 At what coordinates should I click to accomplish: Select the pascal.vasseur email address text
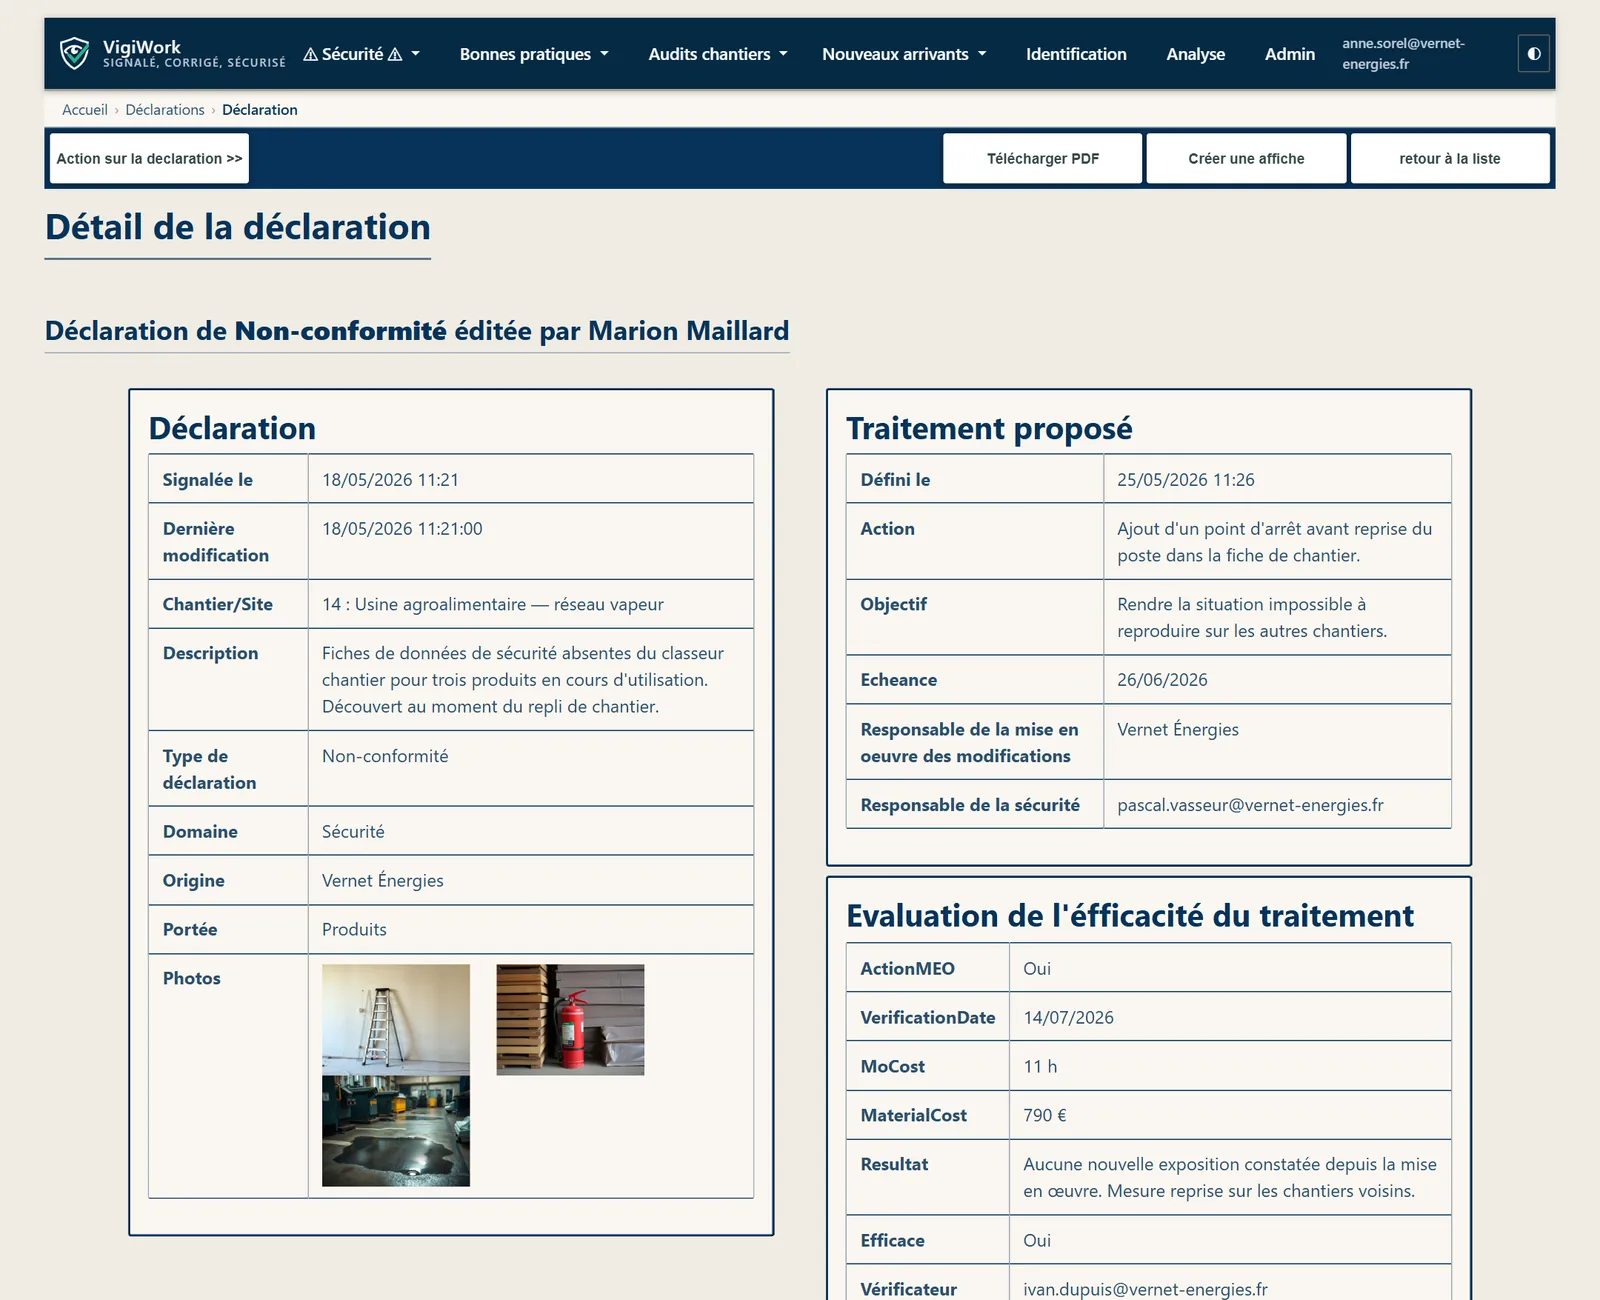(x=1250, y=805)
